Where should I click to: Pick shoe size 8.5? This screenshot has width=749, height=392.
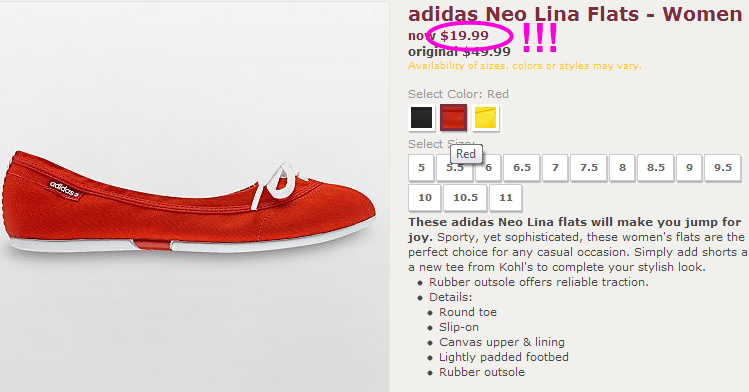pos(655,168)
